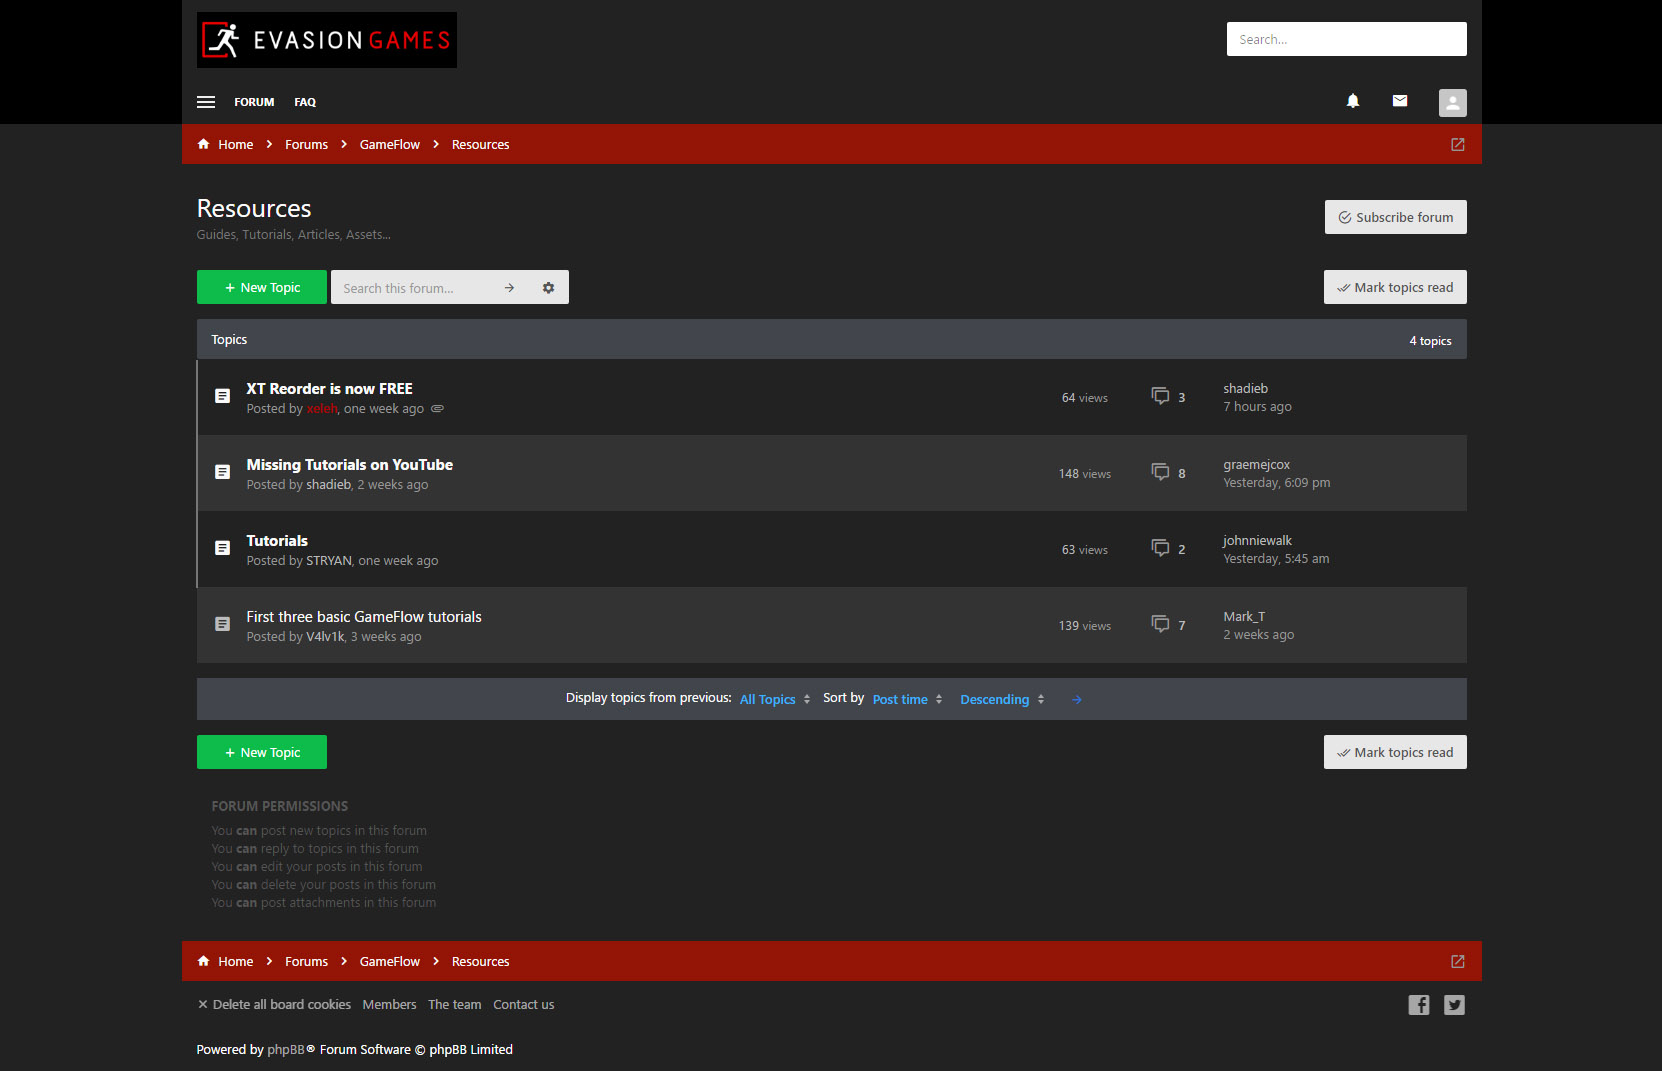
Task: Open First three basic GameFlow tutorials
Action: click(364, 617)
